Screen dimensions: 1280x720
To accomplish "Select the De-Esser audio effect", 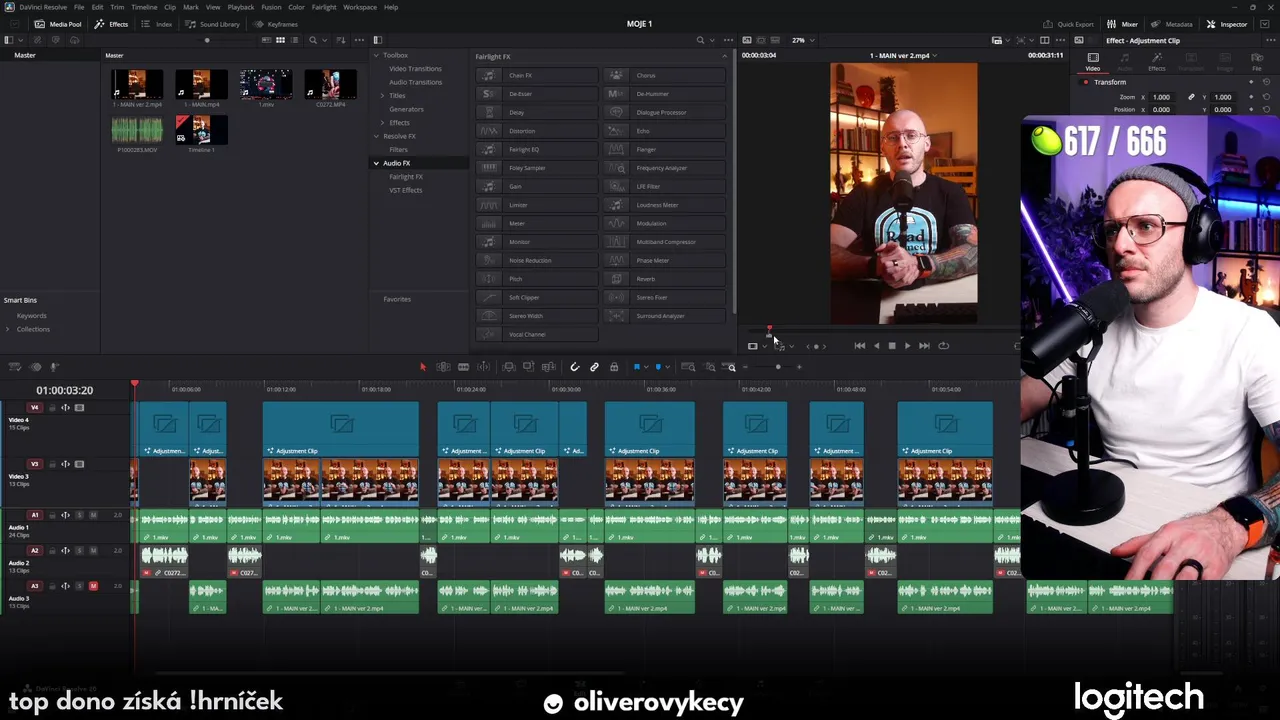I will click(536, 94).
